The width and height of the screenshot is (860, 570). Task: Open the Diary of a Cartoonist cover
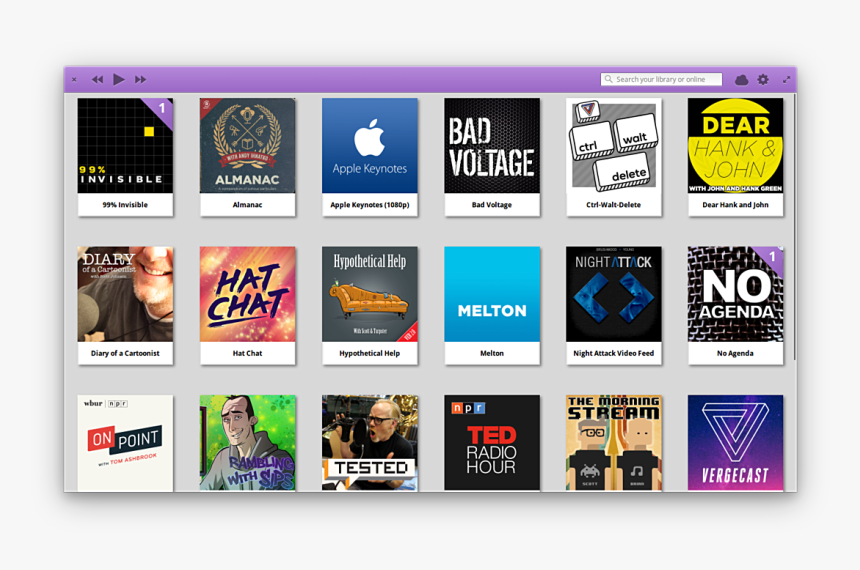pos(125,294)
